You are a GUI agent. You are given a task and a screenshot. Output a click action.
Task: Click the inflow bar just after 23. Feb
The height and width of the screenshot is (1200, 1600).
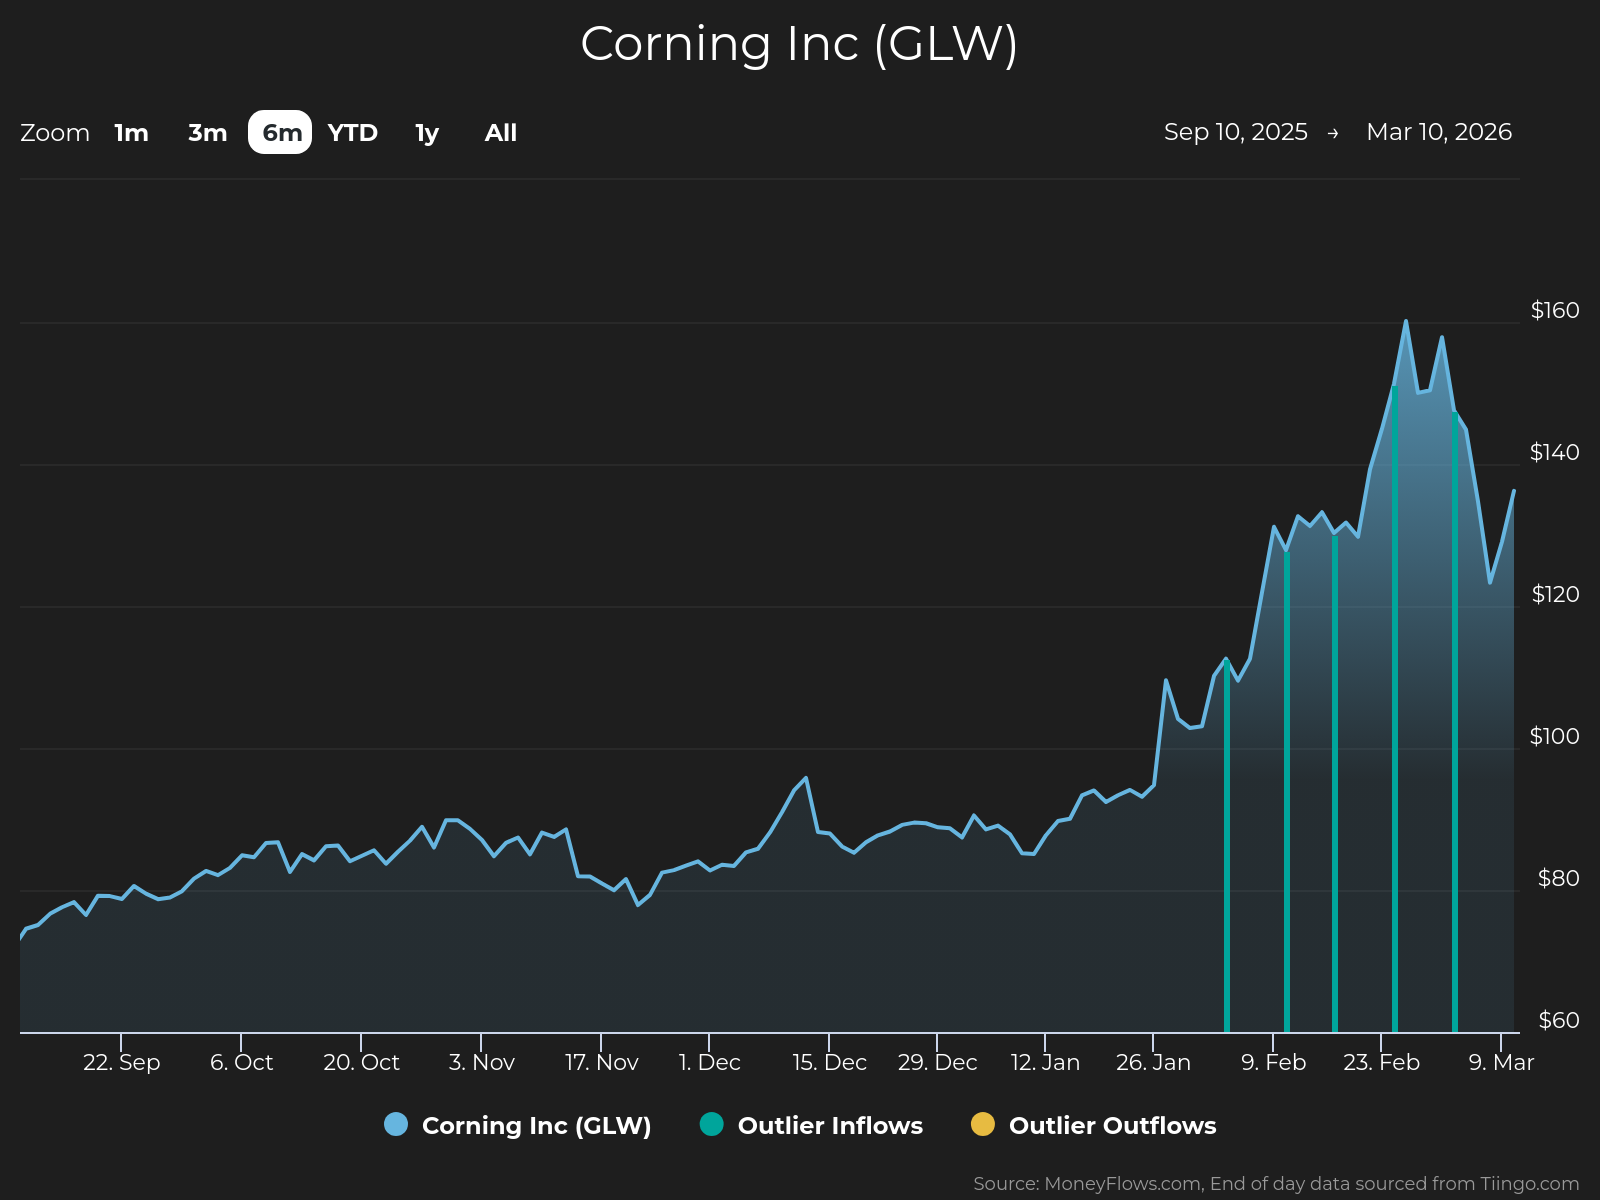tap(1395, 709)
